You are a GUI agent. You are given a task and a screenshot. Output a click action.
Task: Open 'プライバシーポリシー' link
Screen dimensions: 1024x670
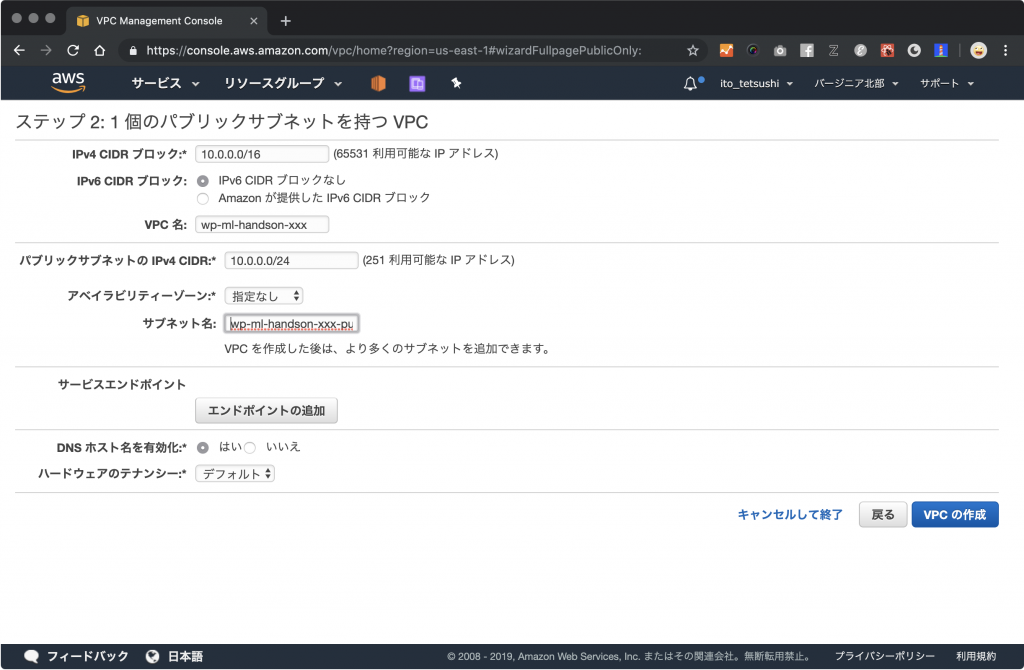click(x=885, y=656)
